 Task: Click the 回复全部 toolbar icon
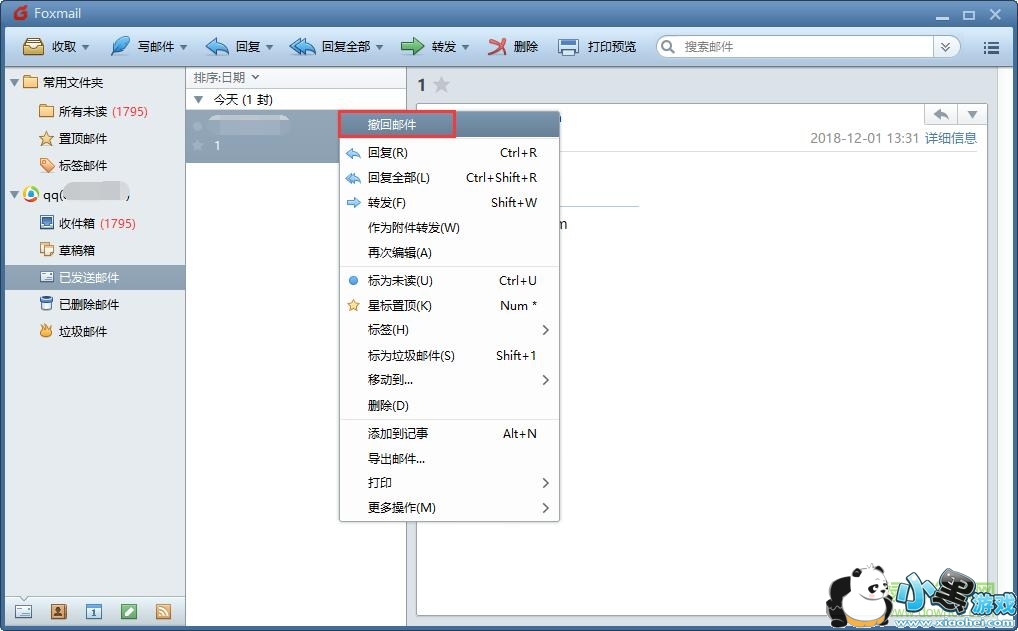tap(303, 47)
